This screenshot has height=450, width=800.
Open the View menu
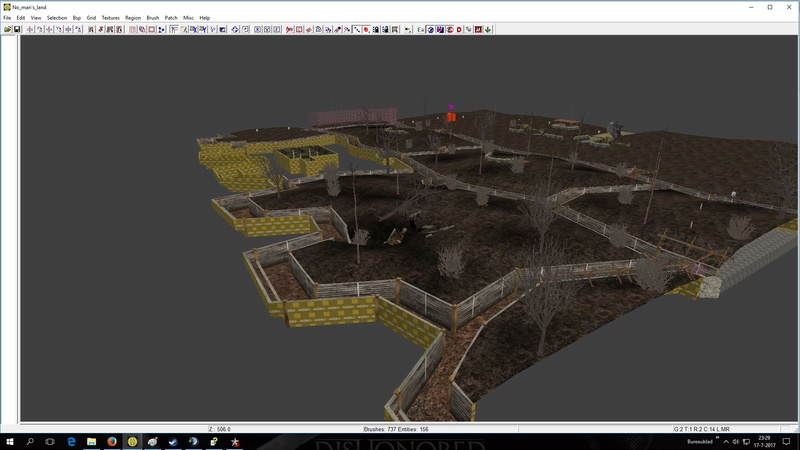pos(36,18)
